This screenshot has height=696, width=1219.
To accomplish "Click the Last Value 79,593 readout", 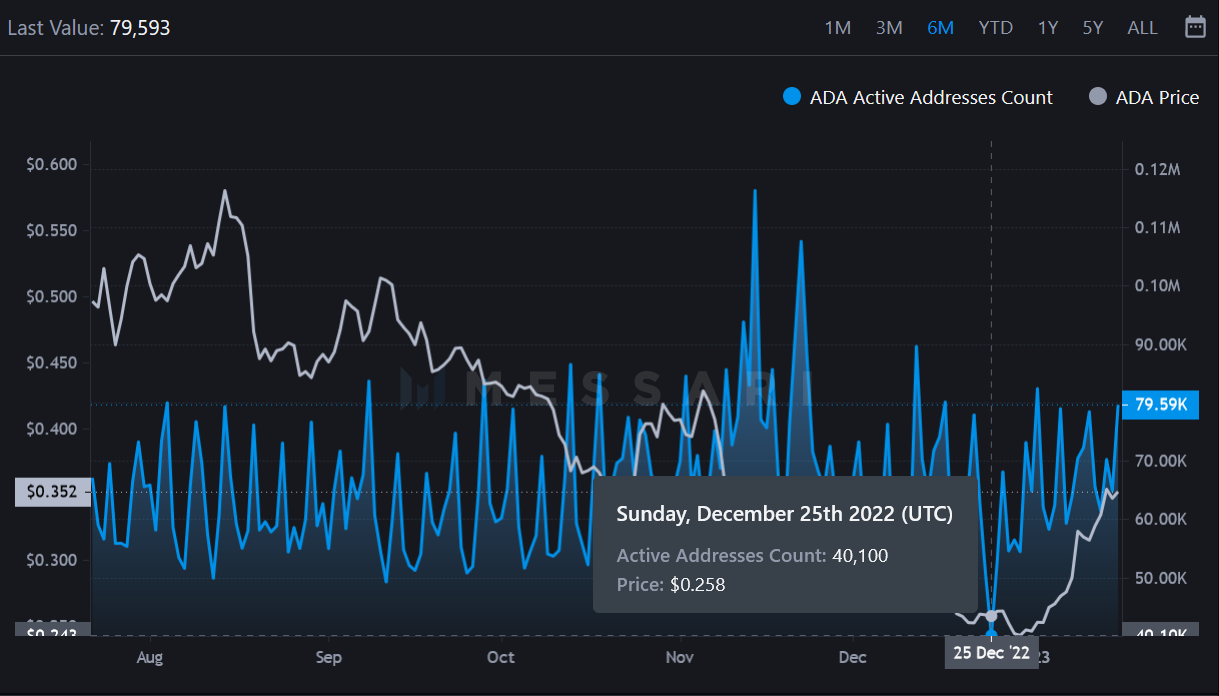I will 89,28.
